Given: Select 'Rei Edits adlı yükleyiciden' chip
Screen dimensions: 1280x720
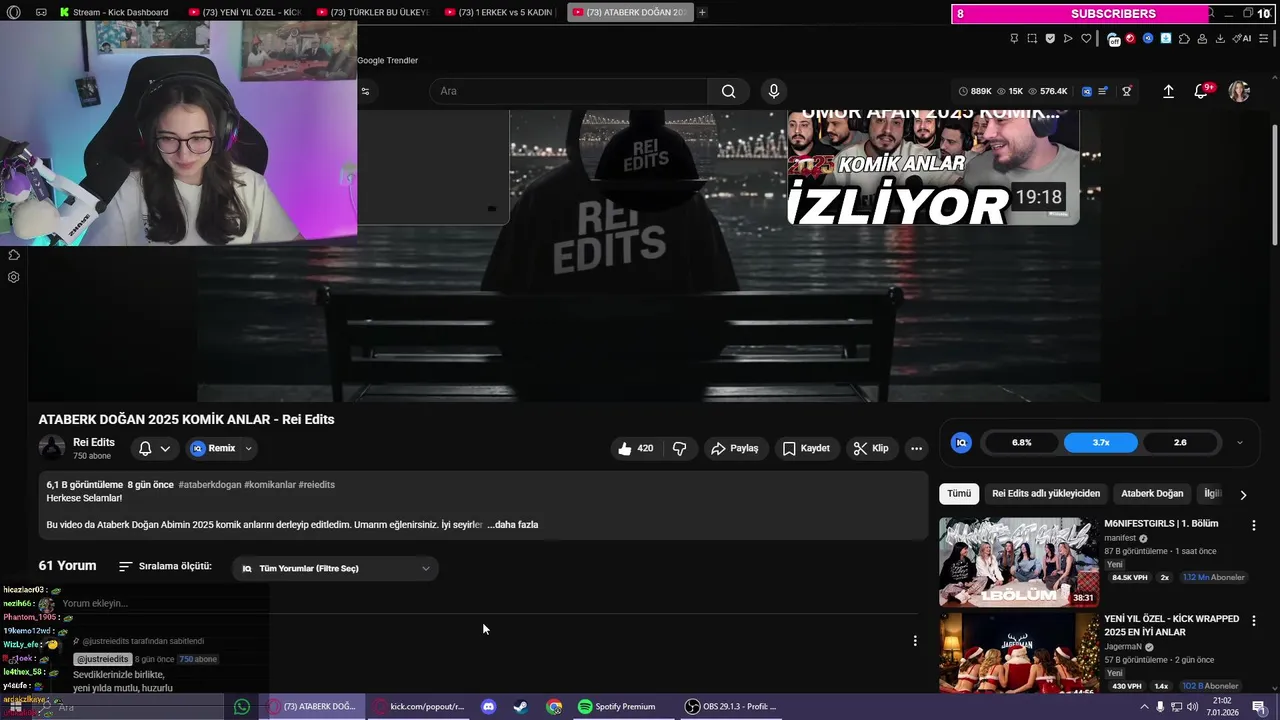Looking at the screenshot, I should coord(1046,493).
